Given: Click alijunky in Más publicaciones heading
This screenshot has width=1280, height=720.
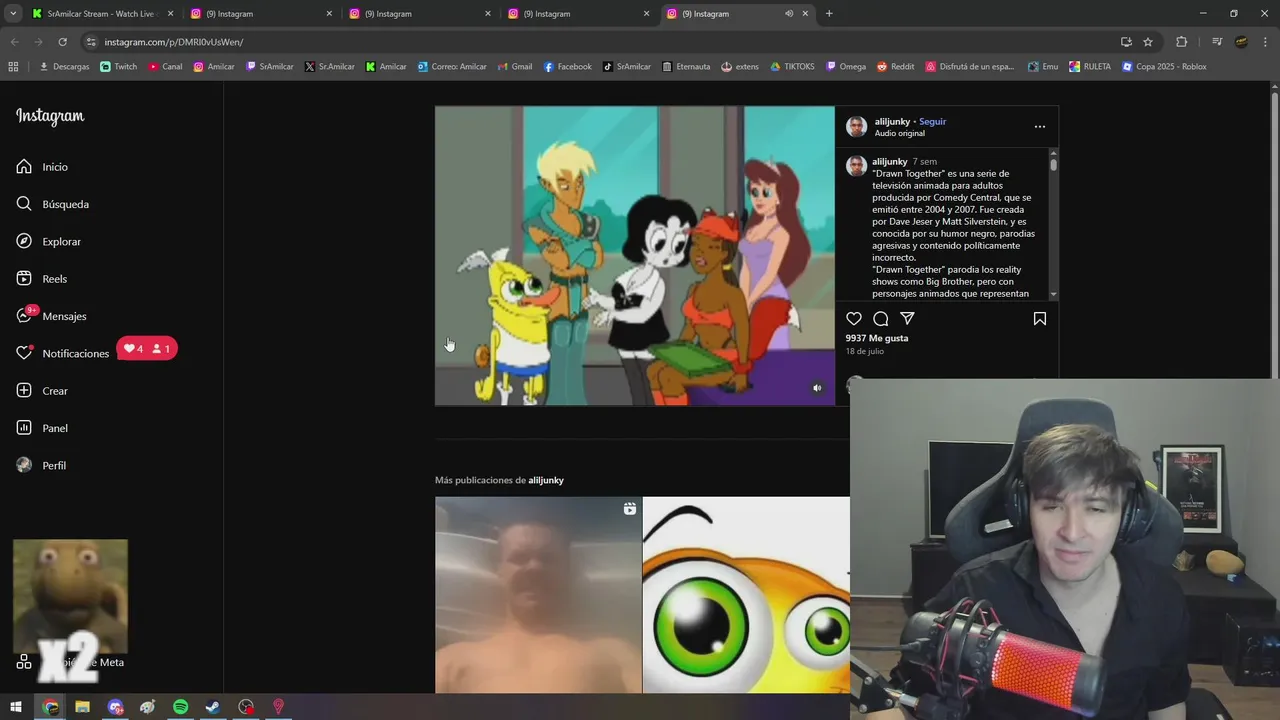Looking at the screenshot, I should [x=546, y=480].
